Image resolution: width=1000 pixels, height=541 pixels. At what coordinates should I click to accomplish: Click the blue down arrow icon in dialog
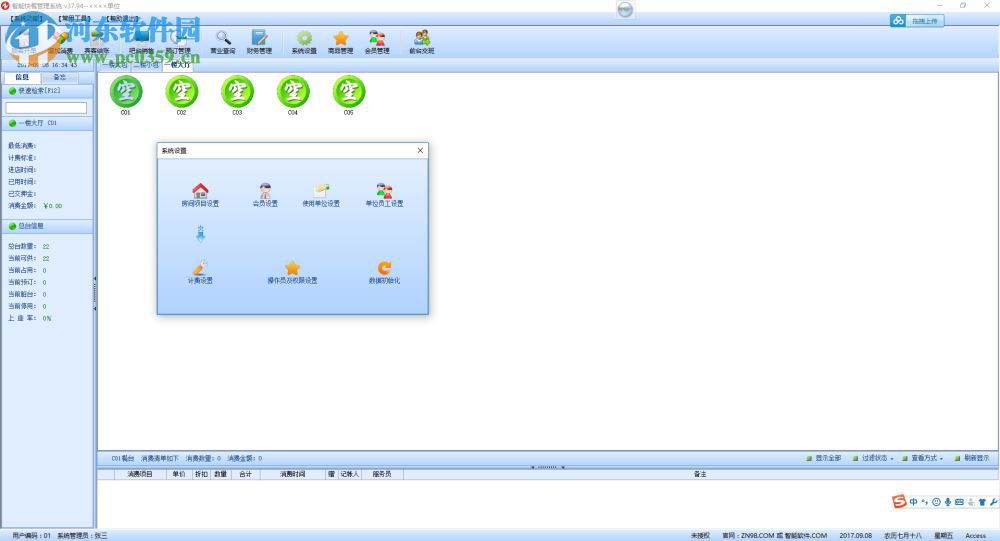[x=200, y=233]
